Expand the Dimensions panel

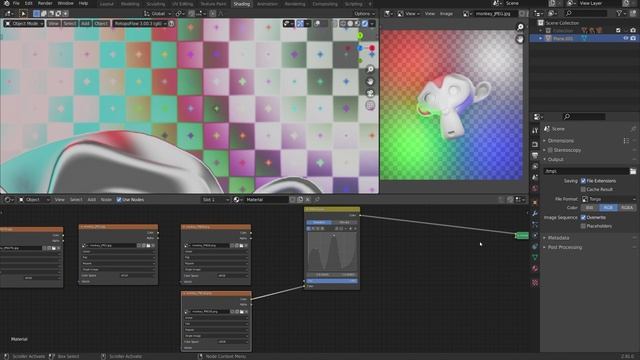560,140
